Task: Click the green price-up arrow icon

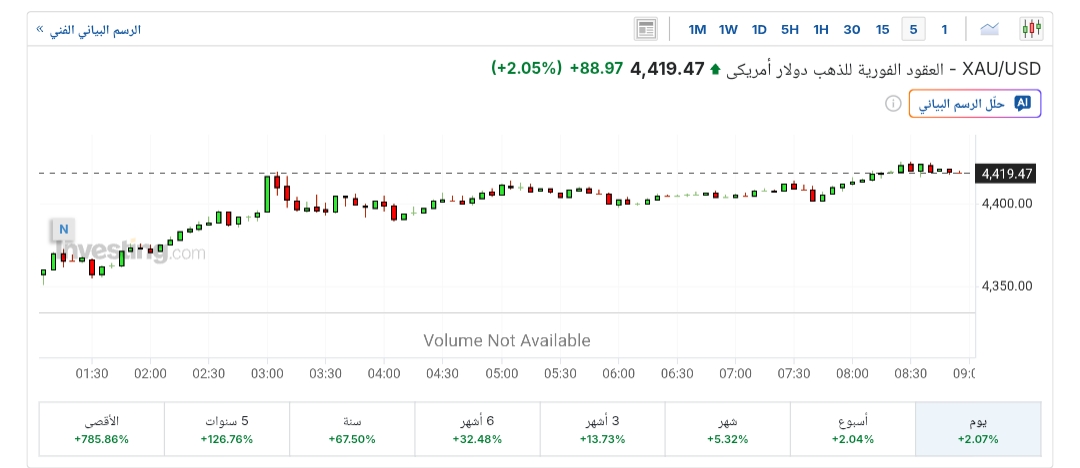Action: pyautogui.click(x=714, y=70)
